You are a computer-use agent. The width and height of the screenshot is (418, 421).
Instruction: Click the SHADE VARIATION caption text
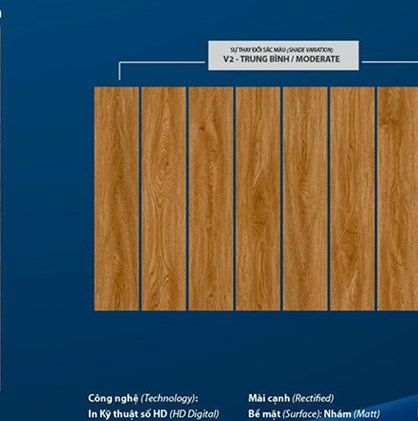[310, 50]
